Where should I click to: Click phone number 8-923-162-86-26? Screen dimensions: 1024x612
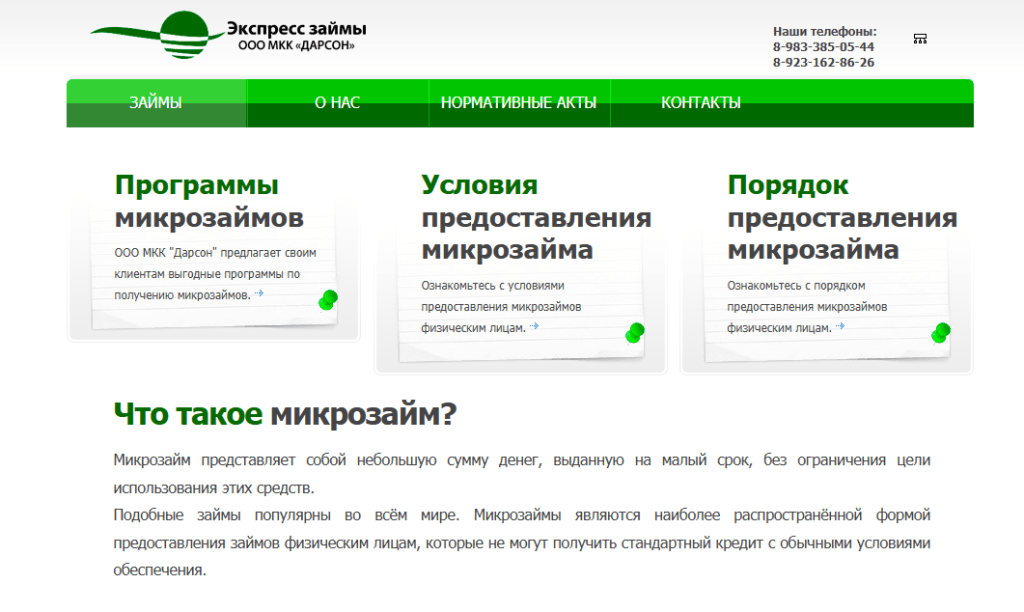point(824,62)
